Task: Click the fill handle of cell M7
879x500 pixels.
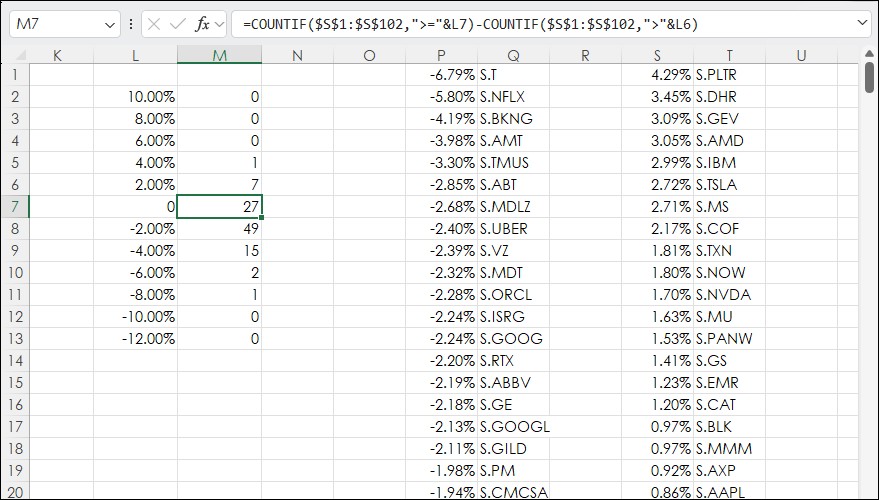Action: (x=261, y=217)
